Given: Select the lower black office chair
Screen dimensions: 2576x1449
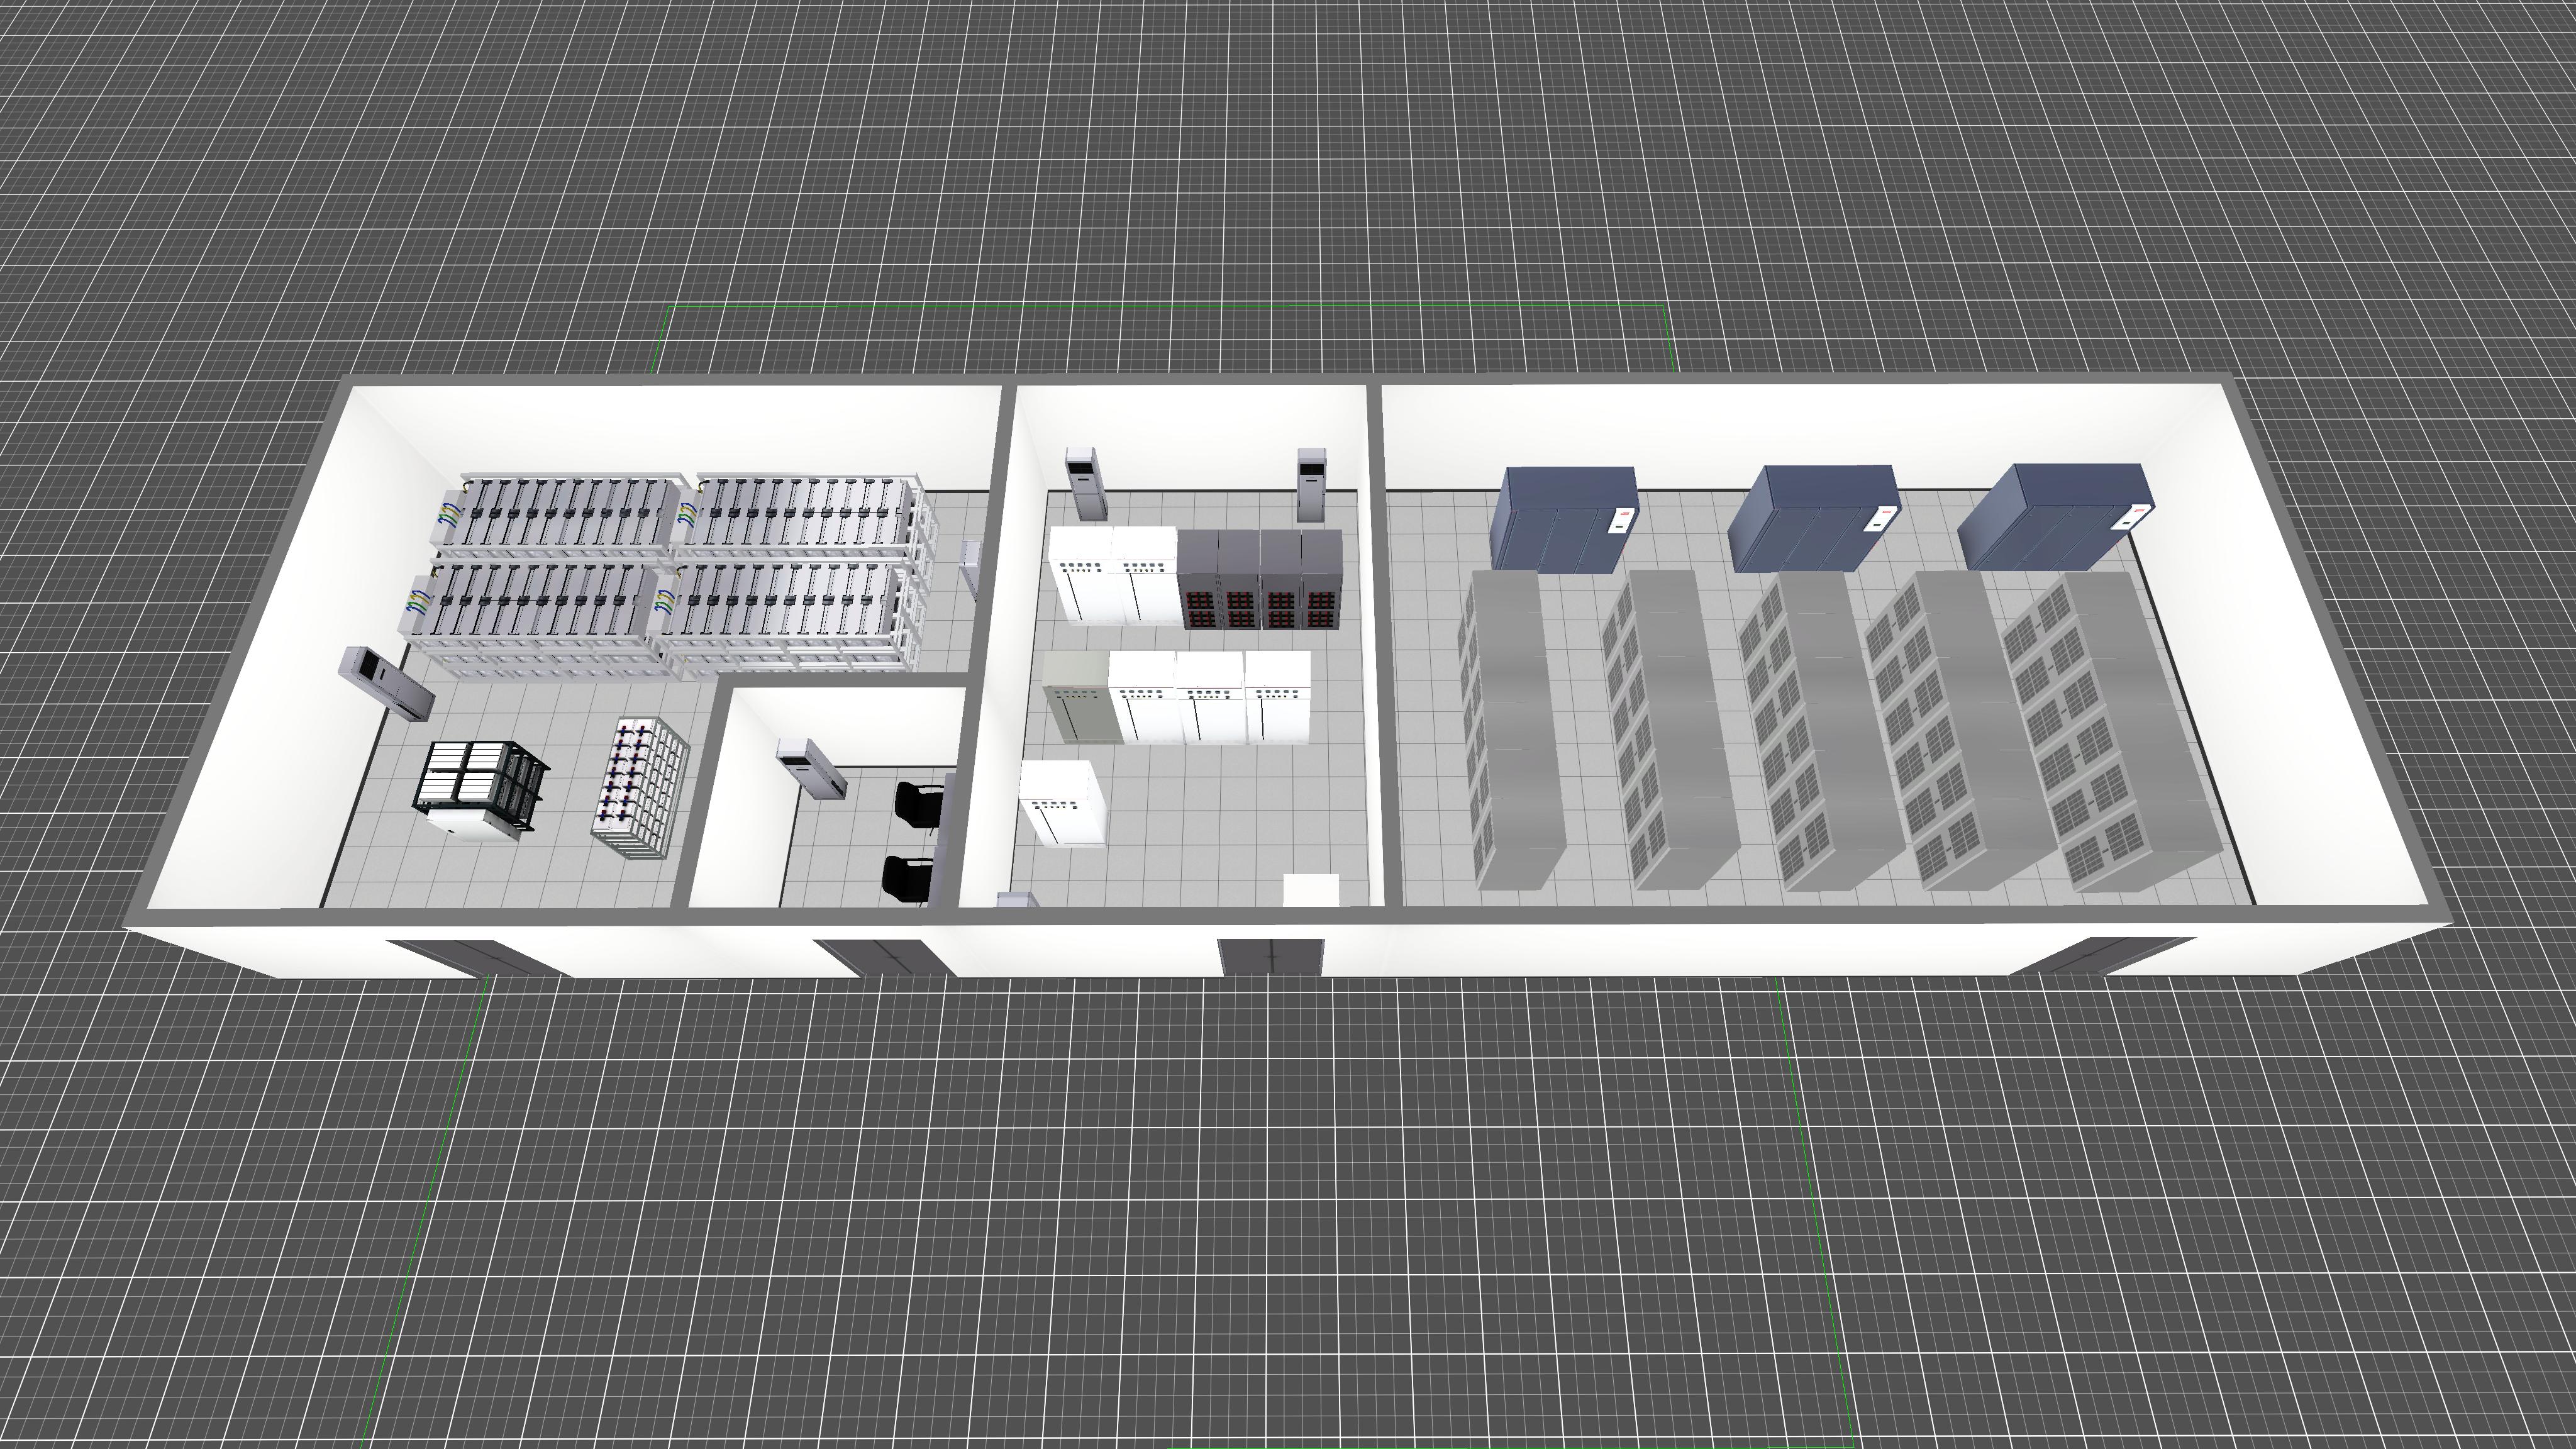Looking at the screenshot, I should 908,878.
